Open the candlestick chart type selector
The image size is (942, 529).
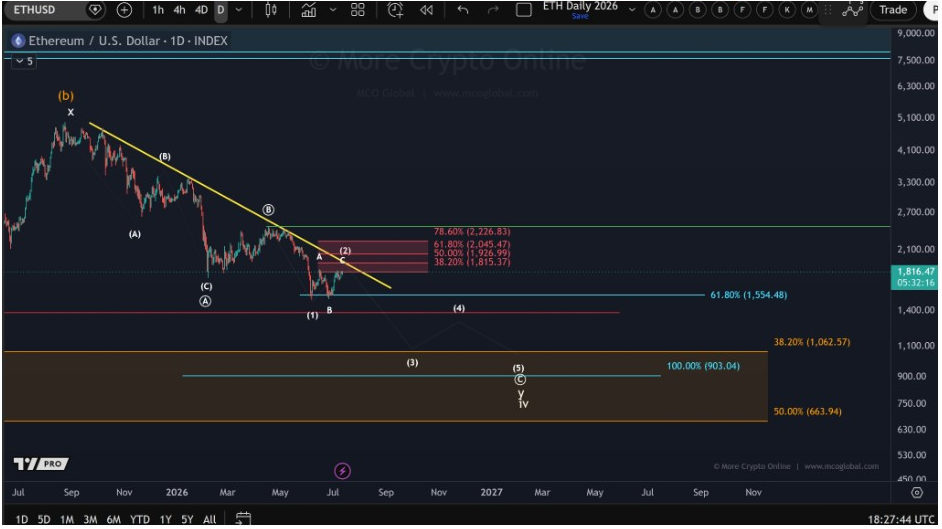coord(271,10)
